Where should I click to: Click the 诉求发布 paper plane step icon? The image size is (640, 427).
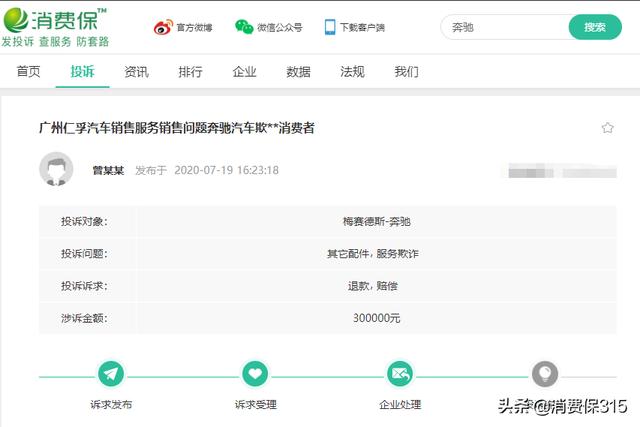[x=111, y=374]
